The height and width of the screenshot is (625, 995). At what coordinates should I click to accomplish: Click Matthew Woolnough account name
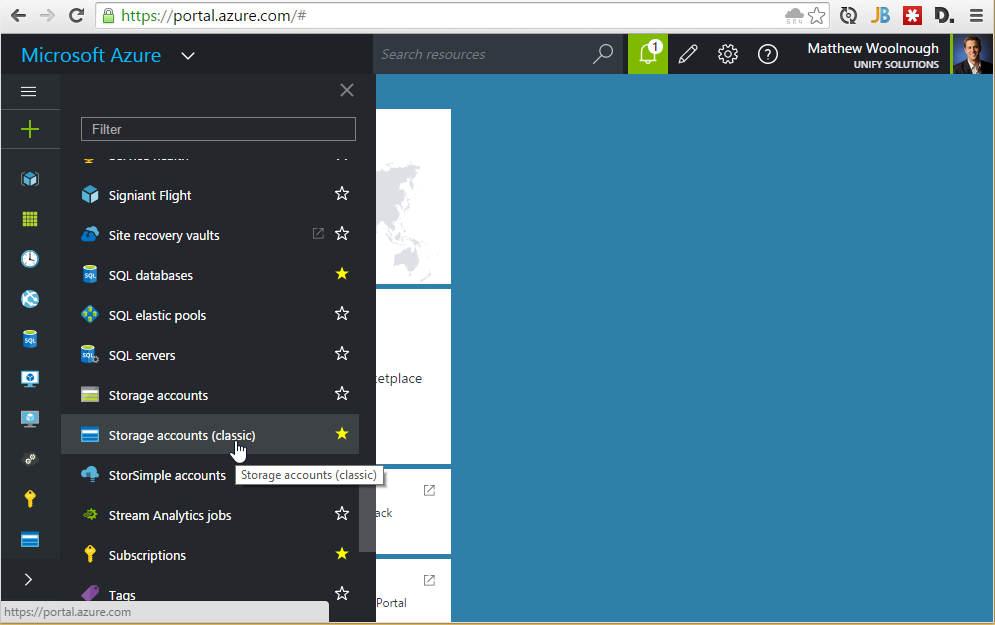coord(873,48)
